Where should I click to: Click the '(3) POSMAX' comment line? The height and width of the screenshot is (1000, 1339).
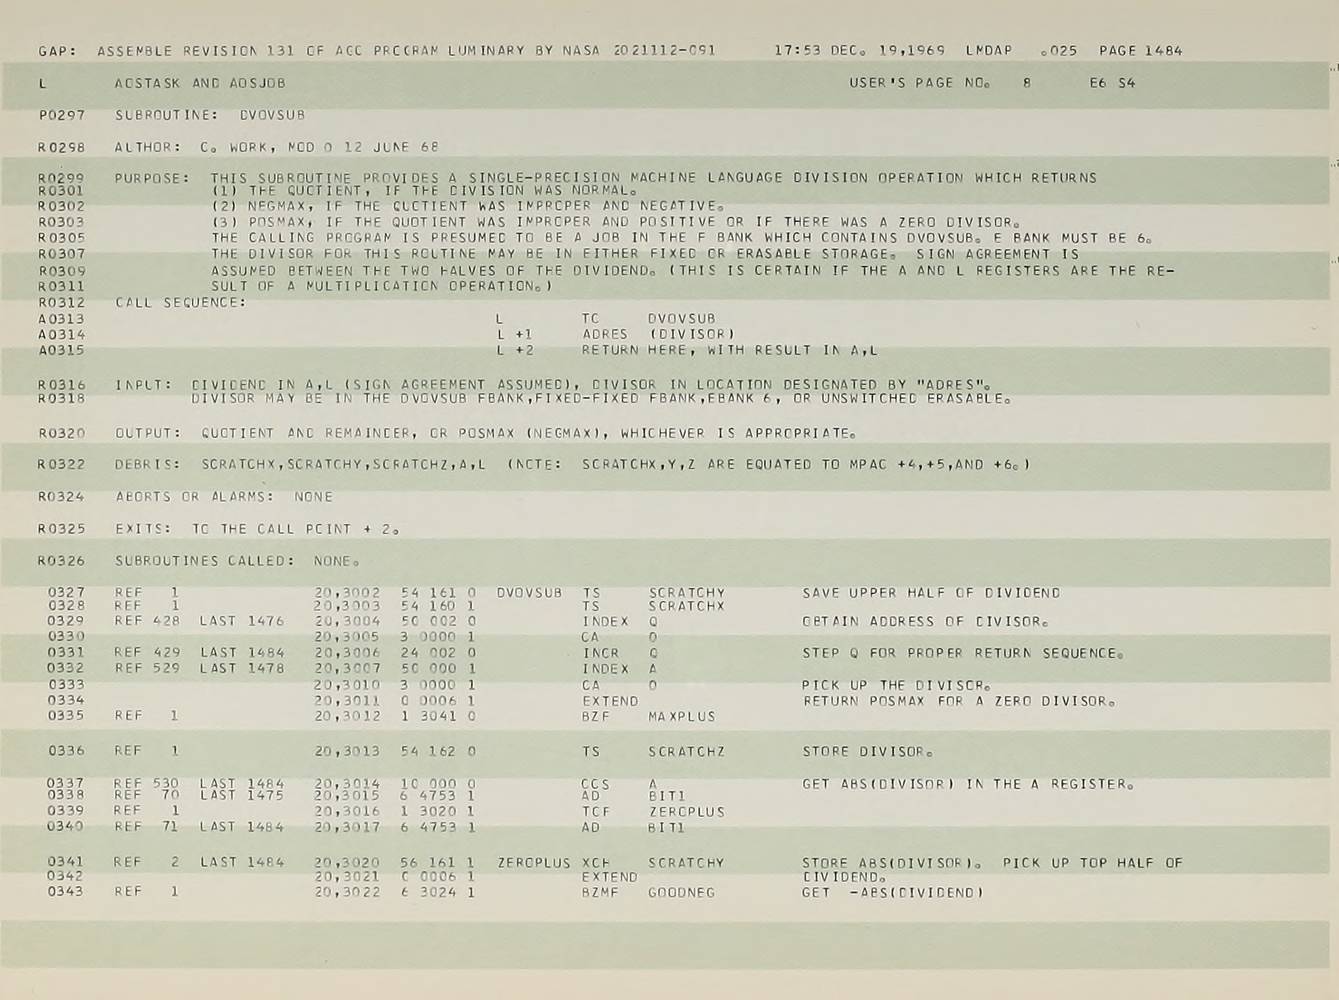(615, 222)
